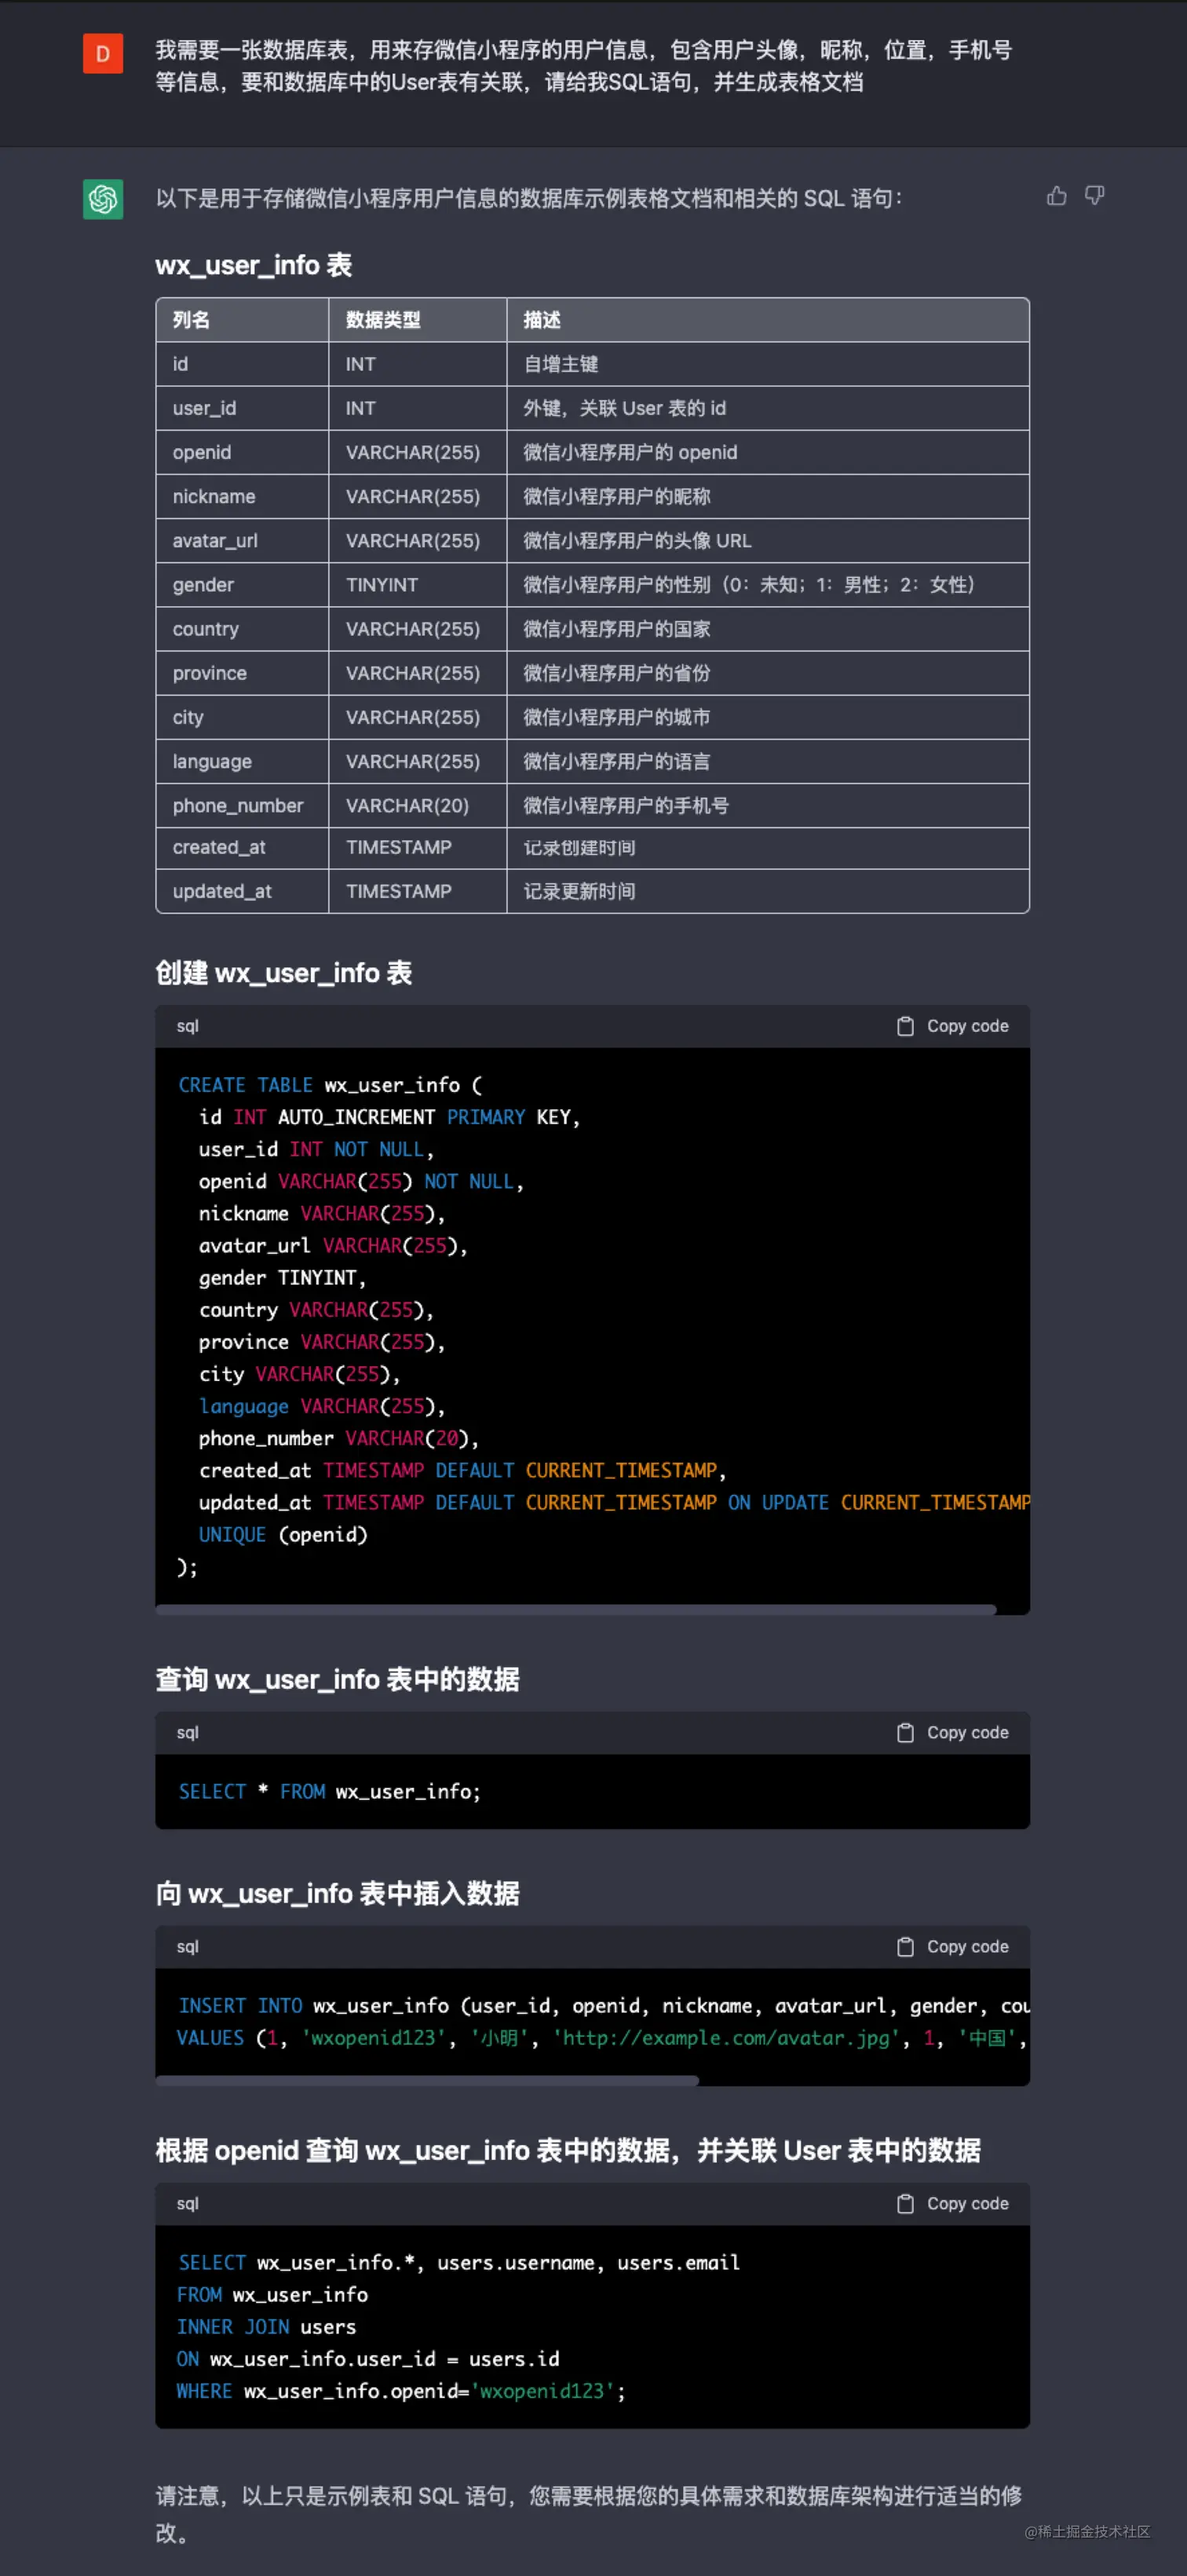Click the 'TINYINT' data type cell
The height and width of the screenshot is (2576, 1187).
[x=418, y=584]
